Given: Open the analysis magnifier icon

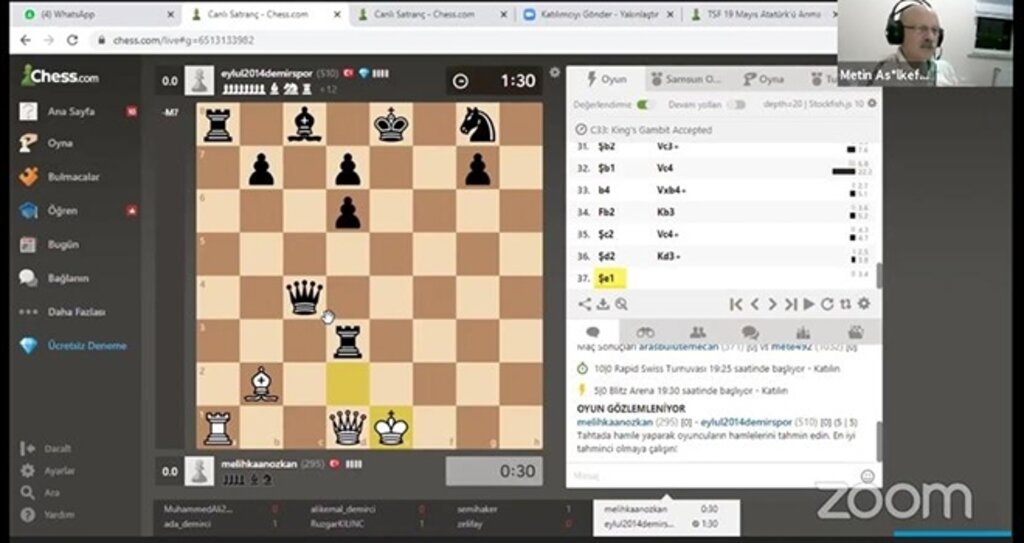Looking at the screenshot, I should click(x=621, y=304).
